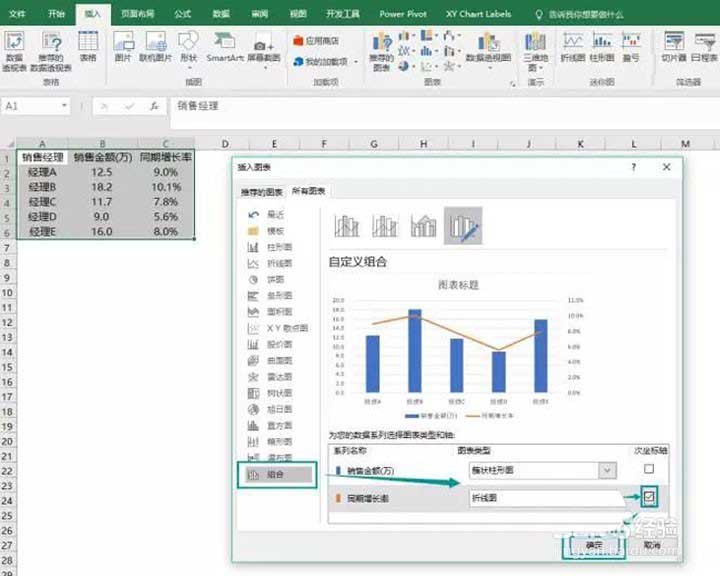Select the stacked area-column combo subtype
The image size is (720, 576).
click(423, 226)
